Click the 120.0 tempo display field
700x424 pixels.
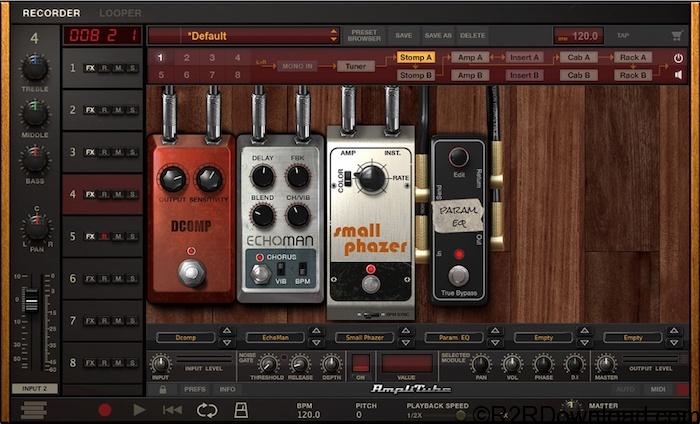[x=579, y=36]
